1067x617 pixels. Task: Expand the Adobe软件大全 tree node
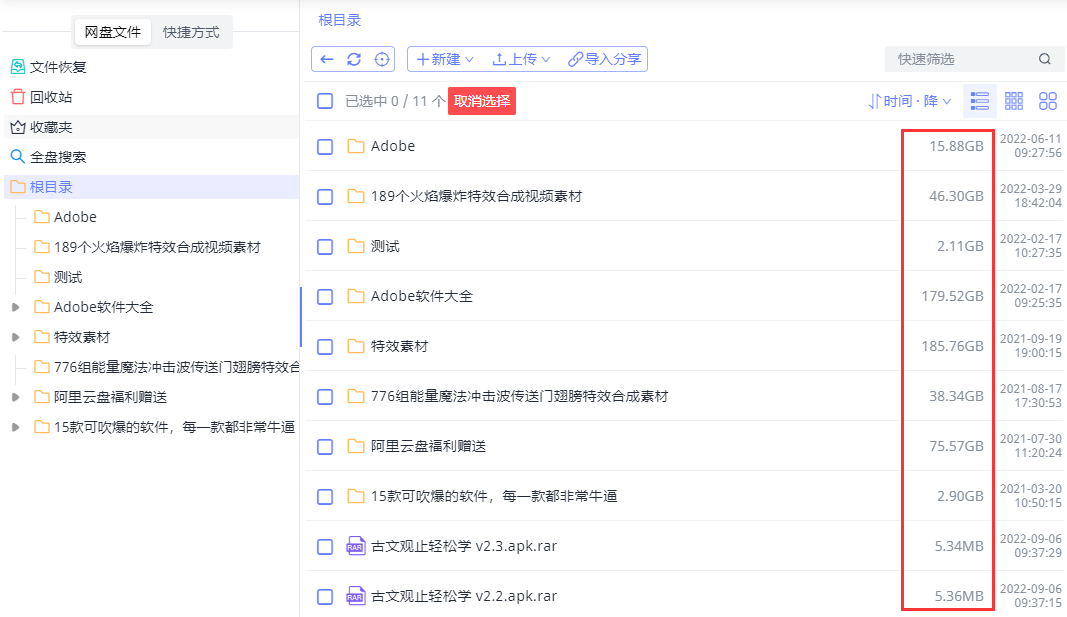tap(18, 307)
